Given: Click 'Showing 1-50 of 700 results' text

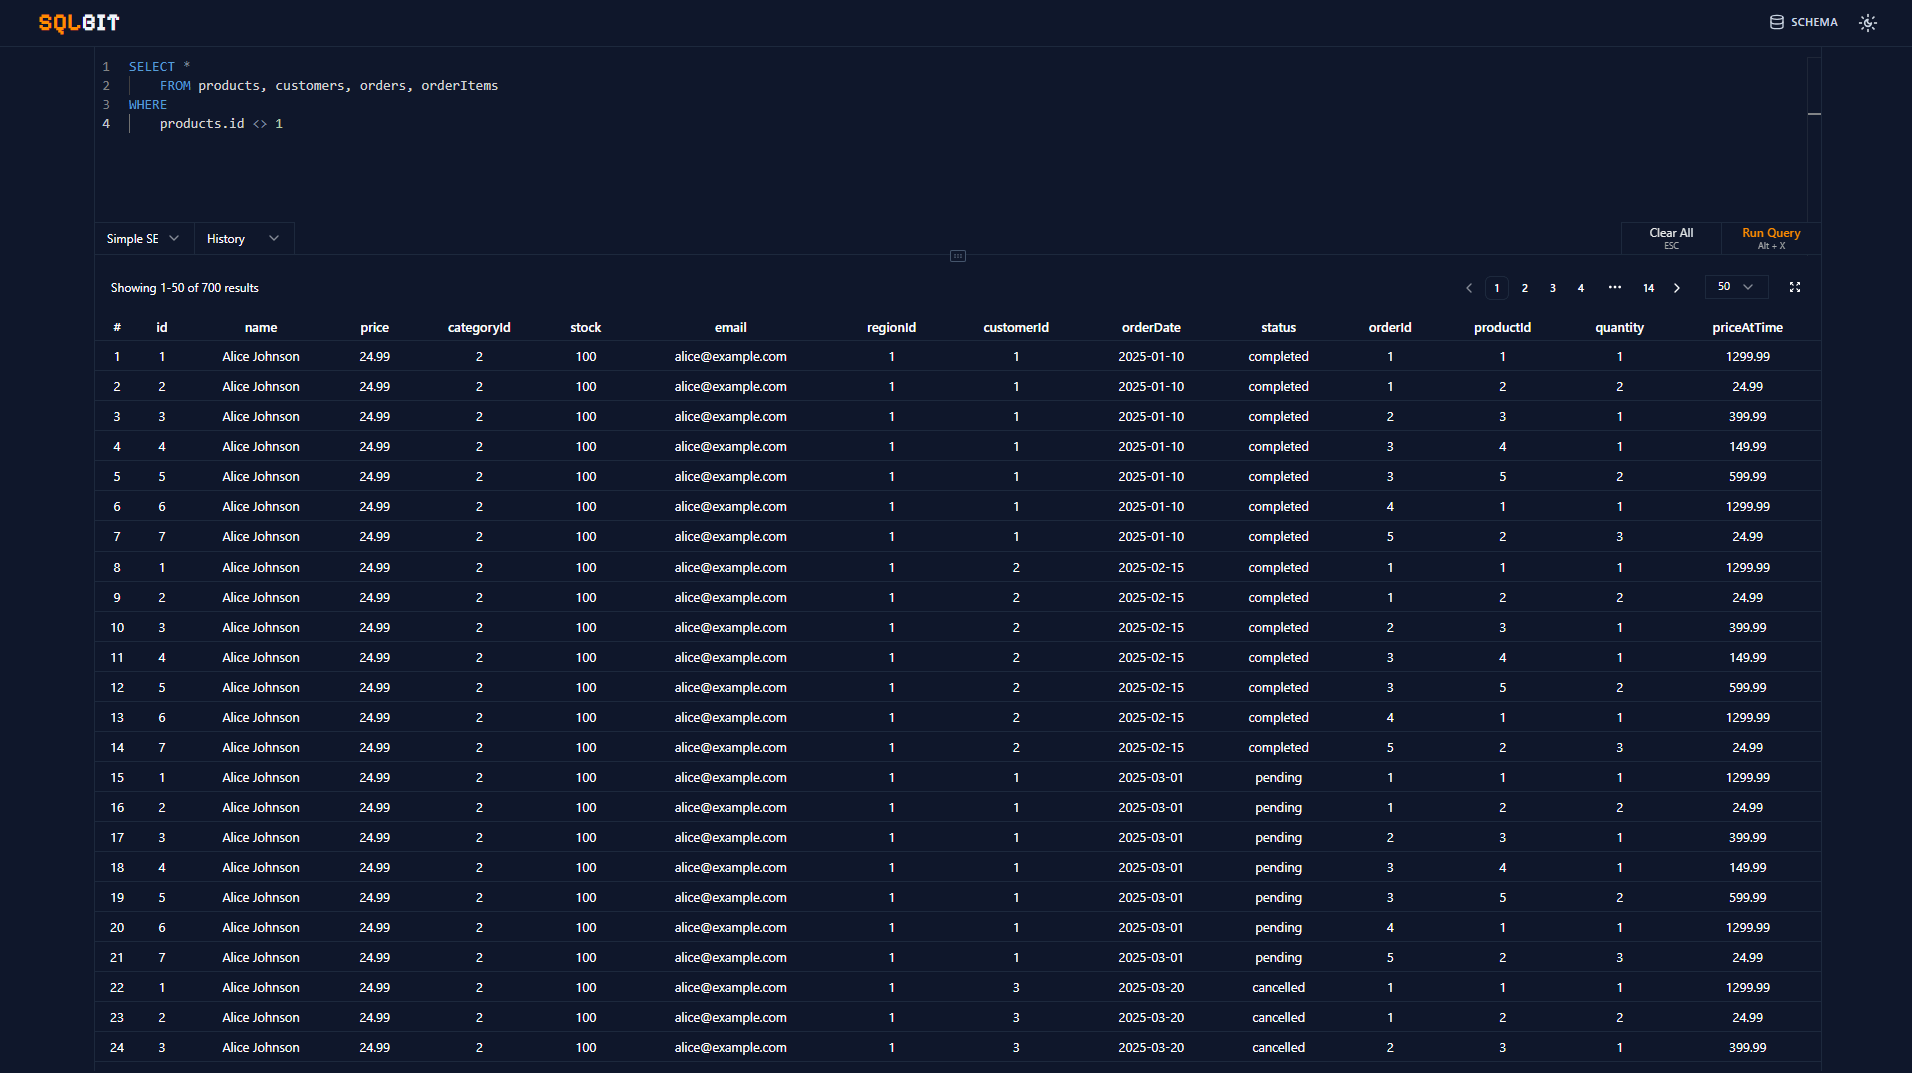Looking at the screenshot, I should point(185,288).
